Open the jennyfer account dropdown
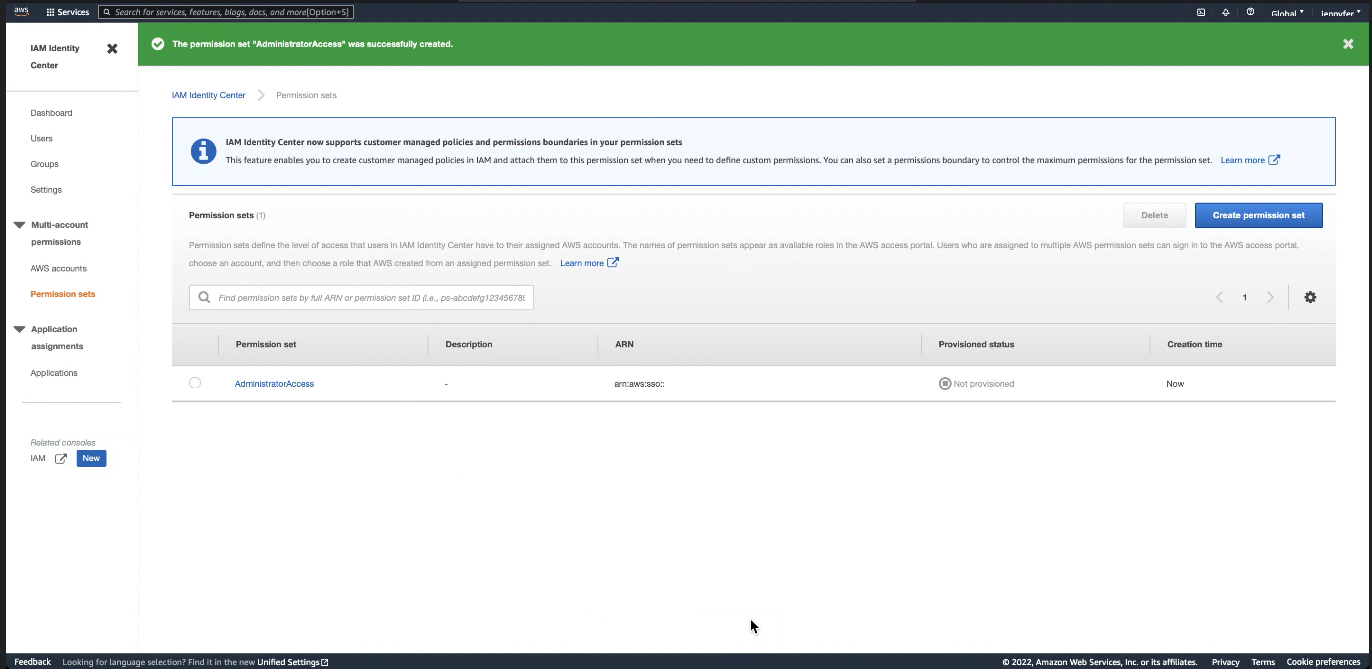The image size is (1372, 669). (1341, 13)
